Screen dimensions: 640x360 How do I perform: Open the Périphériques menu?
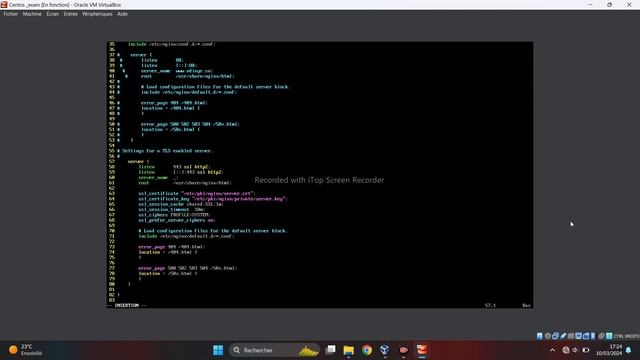point(97,14)
